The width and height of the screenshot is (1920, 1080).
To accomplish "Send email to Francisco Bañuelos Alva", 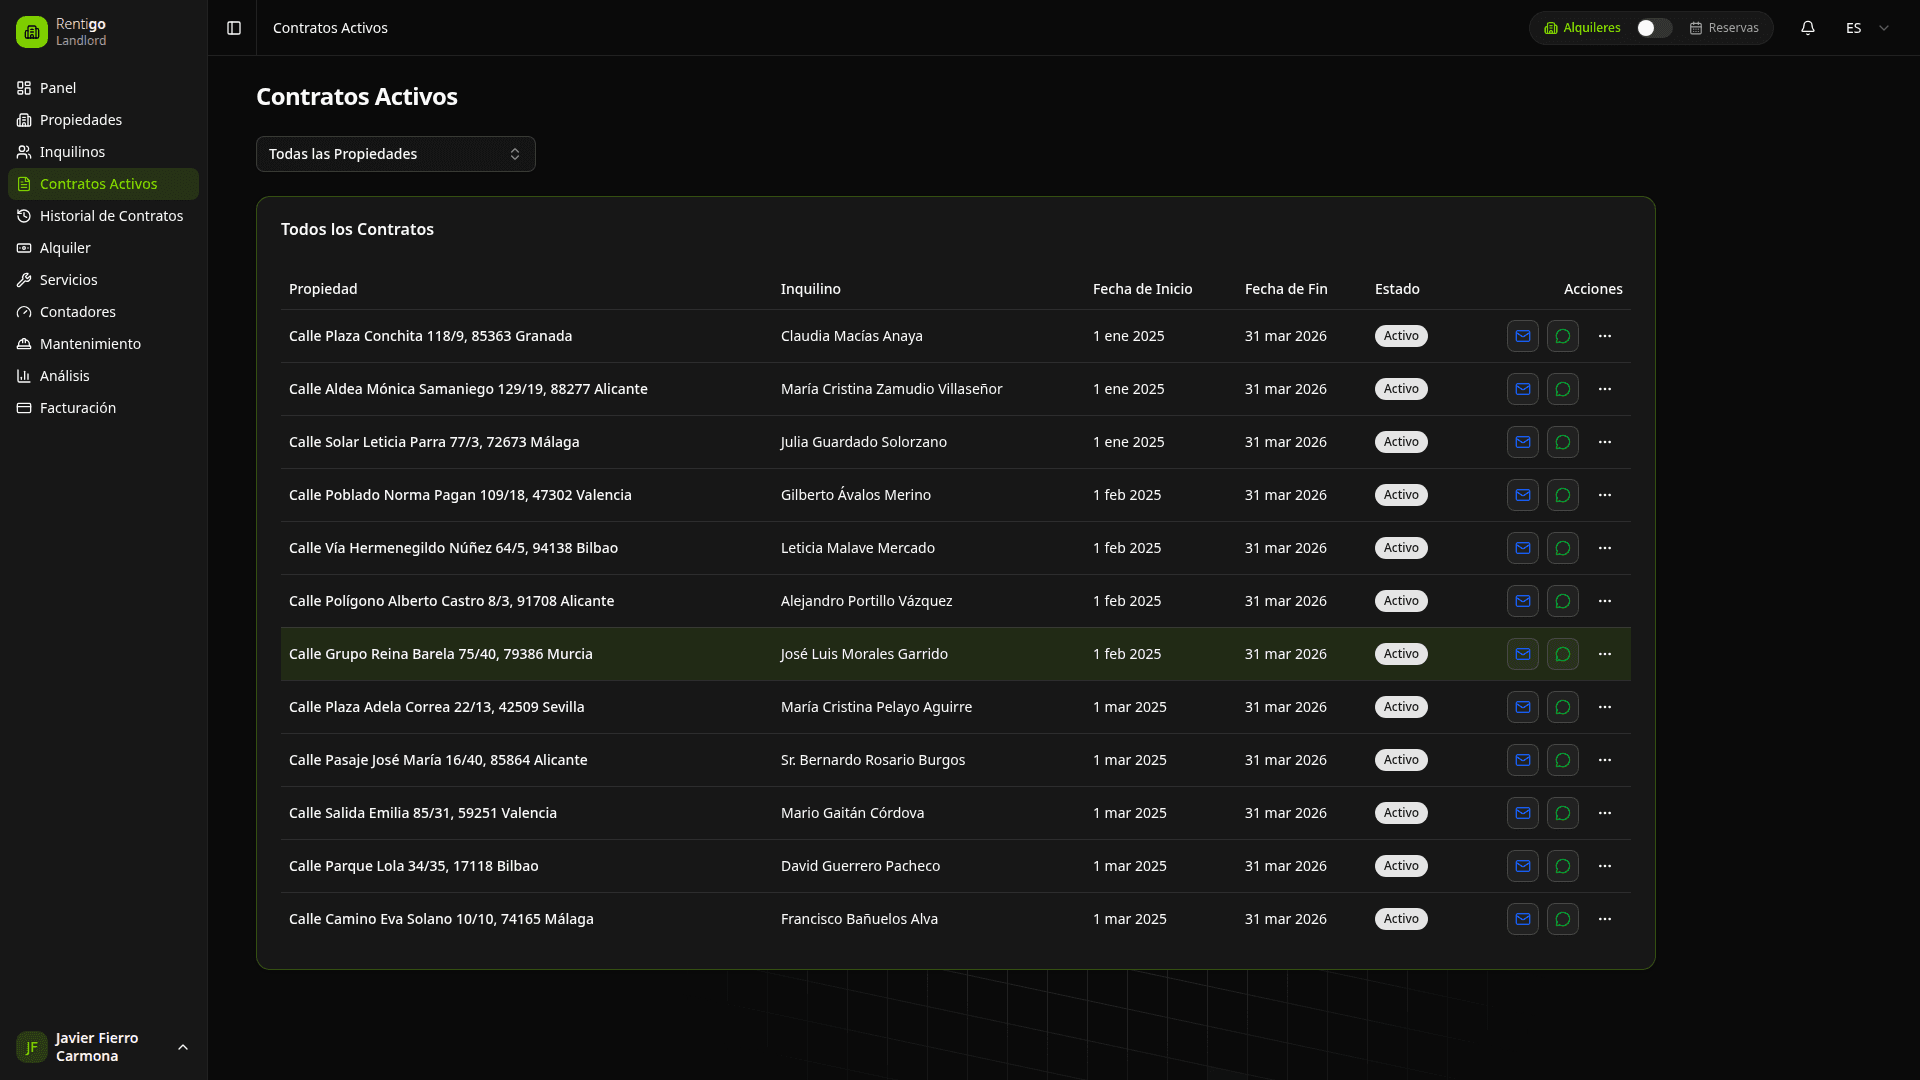I will [x=1522, y=919].
